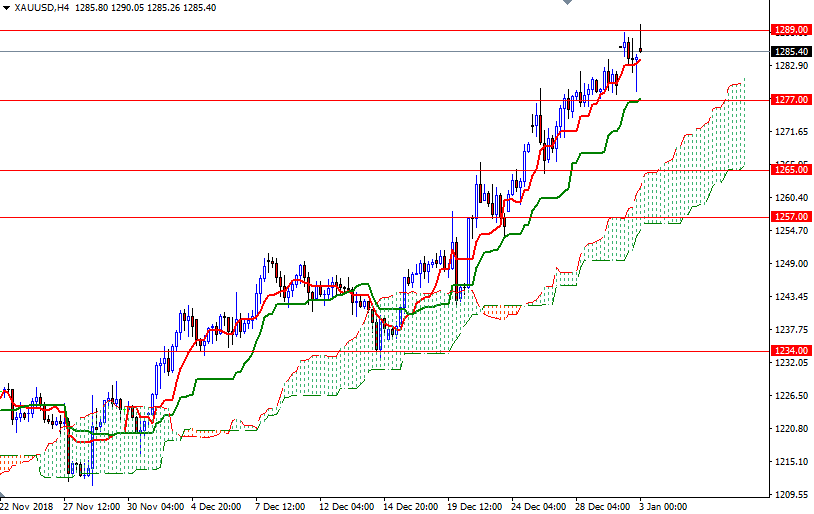Image resolution: width=814 pixels, height=514 pixels.
Task: Select the 1257.00 red price level tag
Action: tap(791, 217)
